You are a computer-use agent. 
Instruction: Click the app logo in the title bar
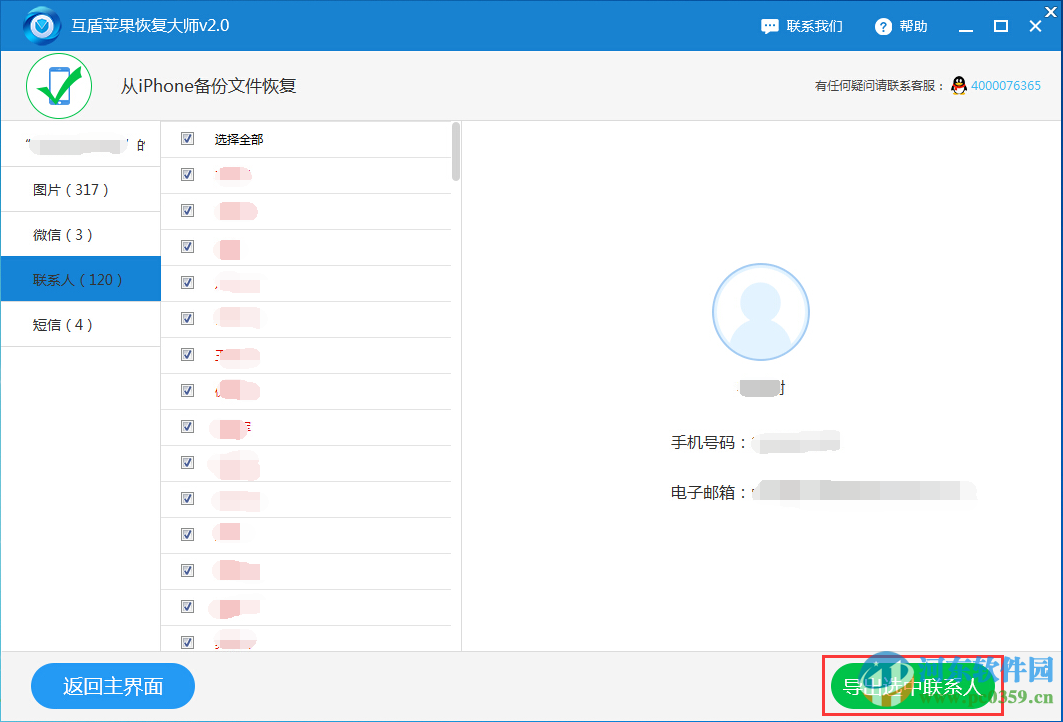tap(40, 25)
